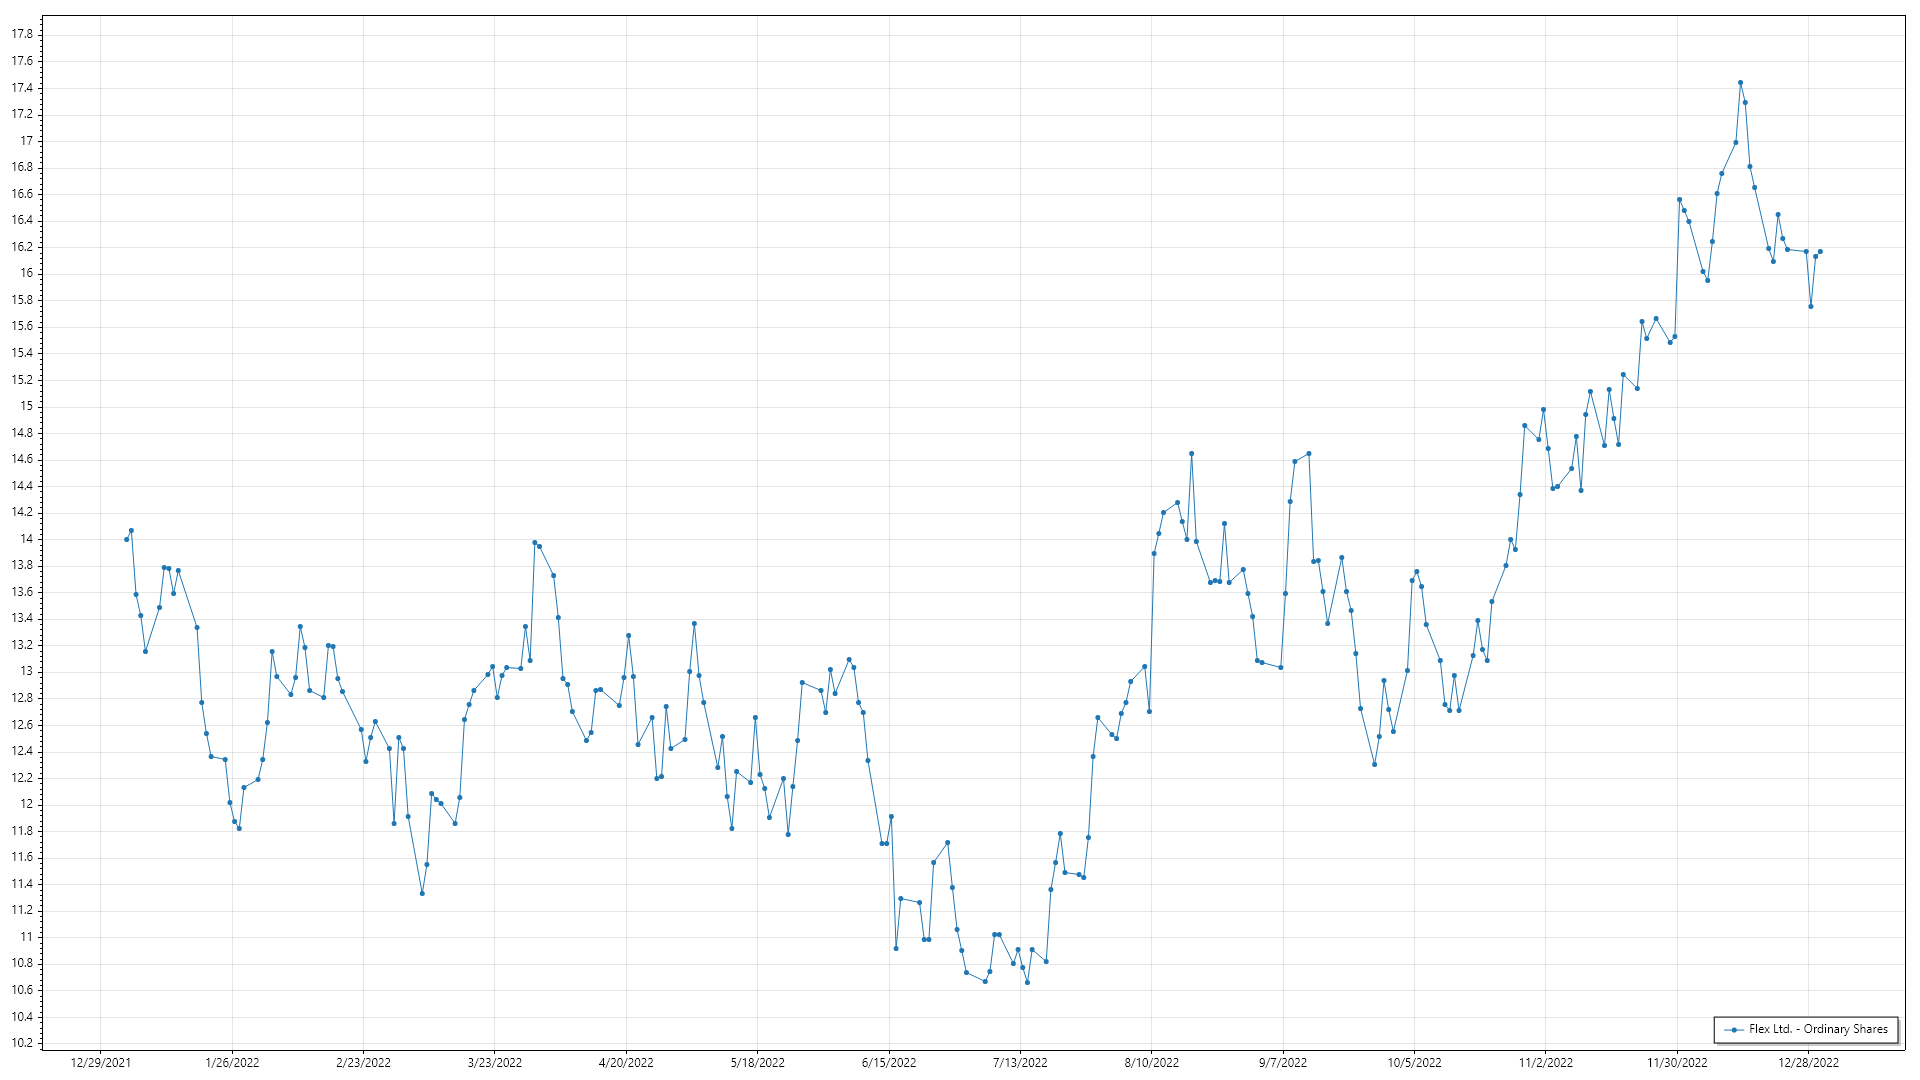Click the 16 y-axis value label
This screenshot has width=1920, height=1080.
[26, 273]
